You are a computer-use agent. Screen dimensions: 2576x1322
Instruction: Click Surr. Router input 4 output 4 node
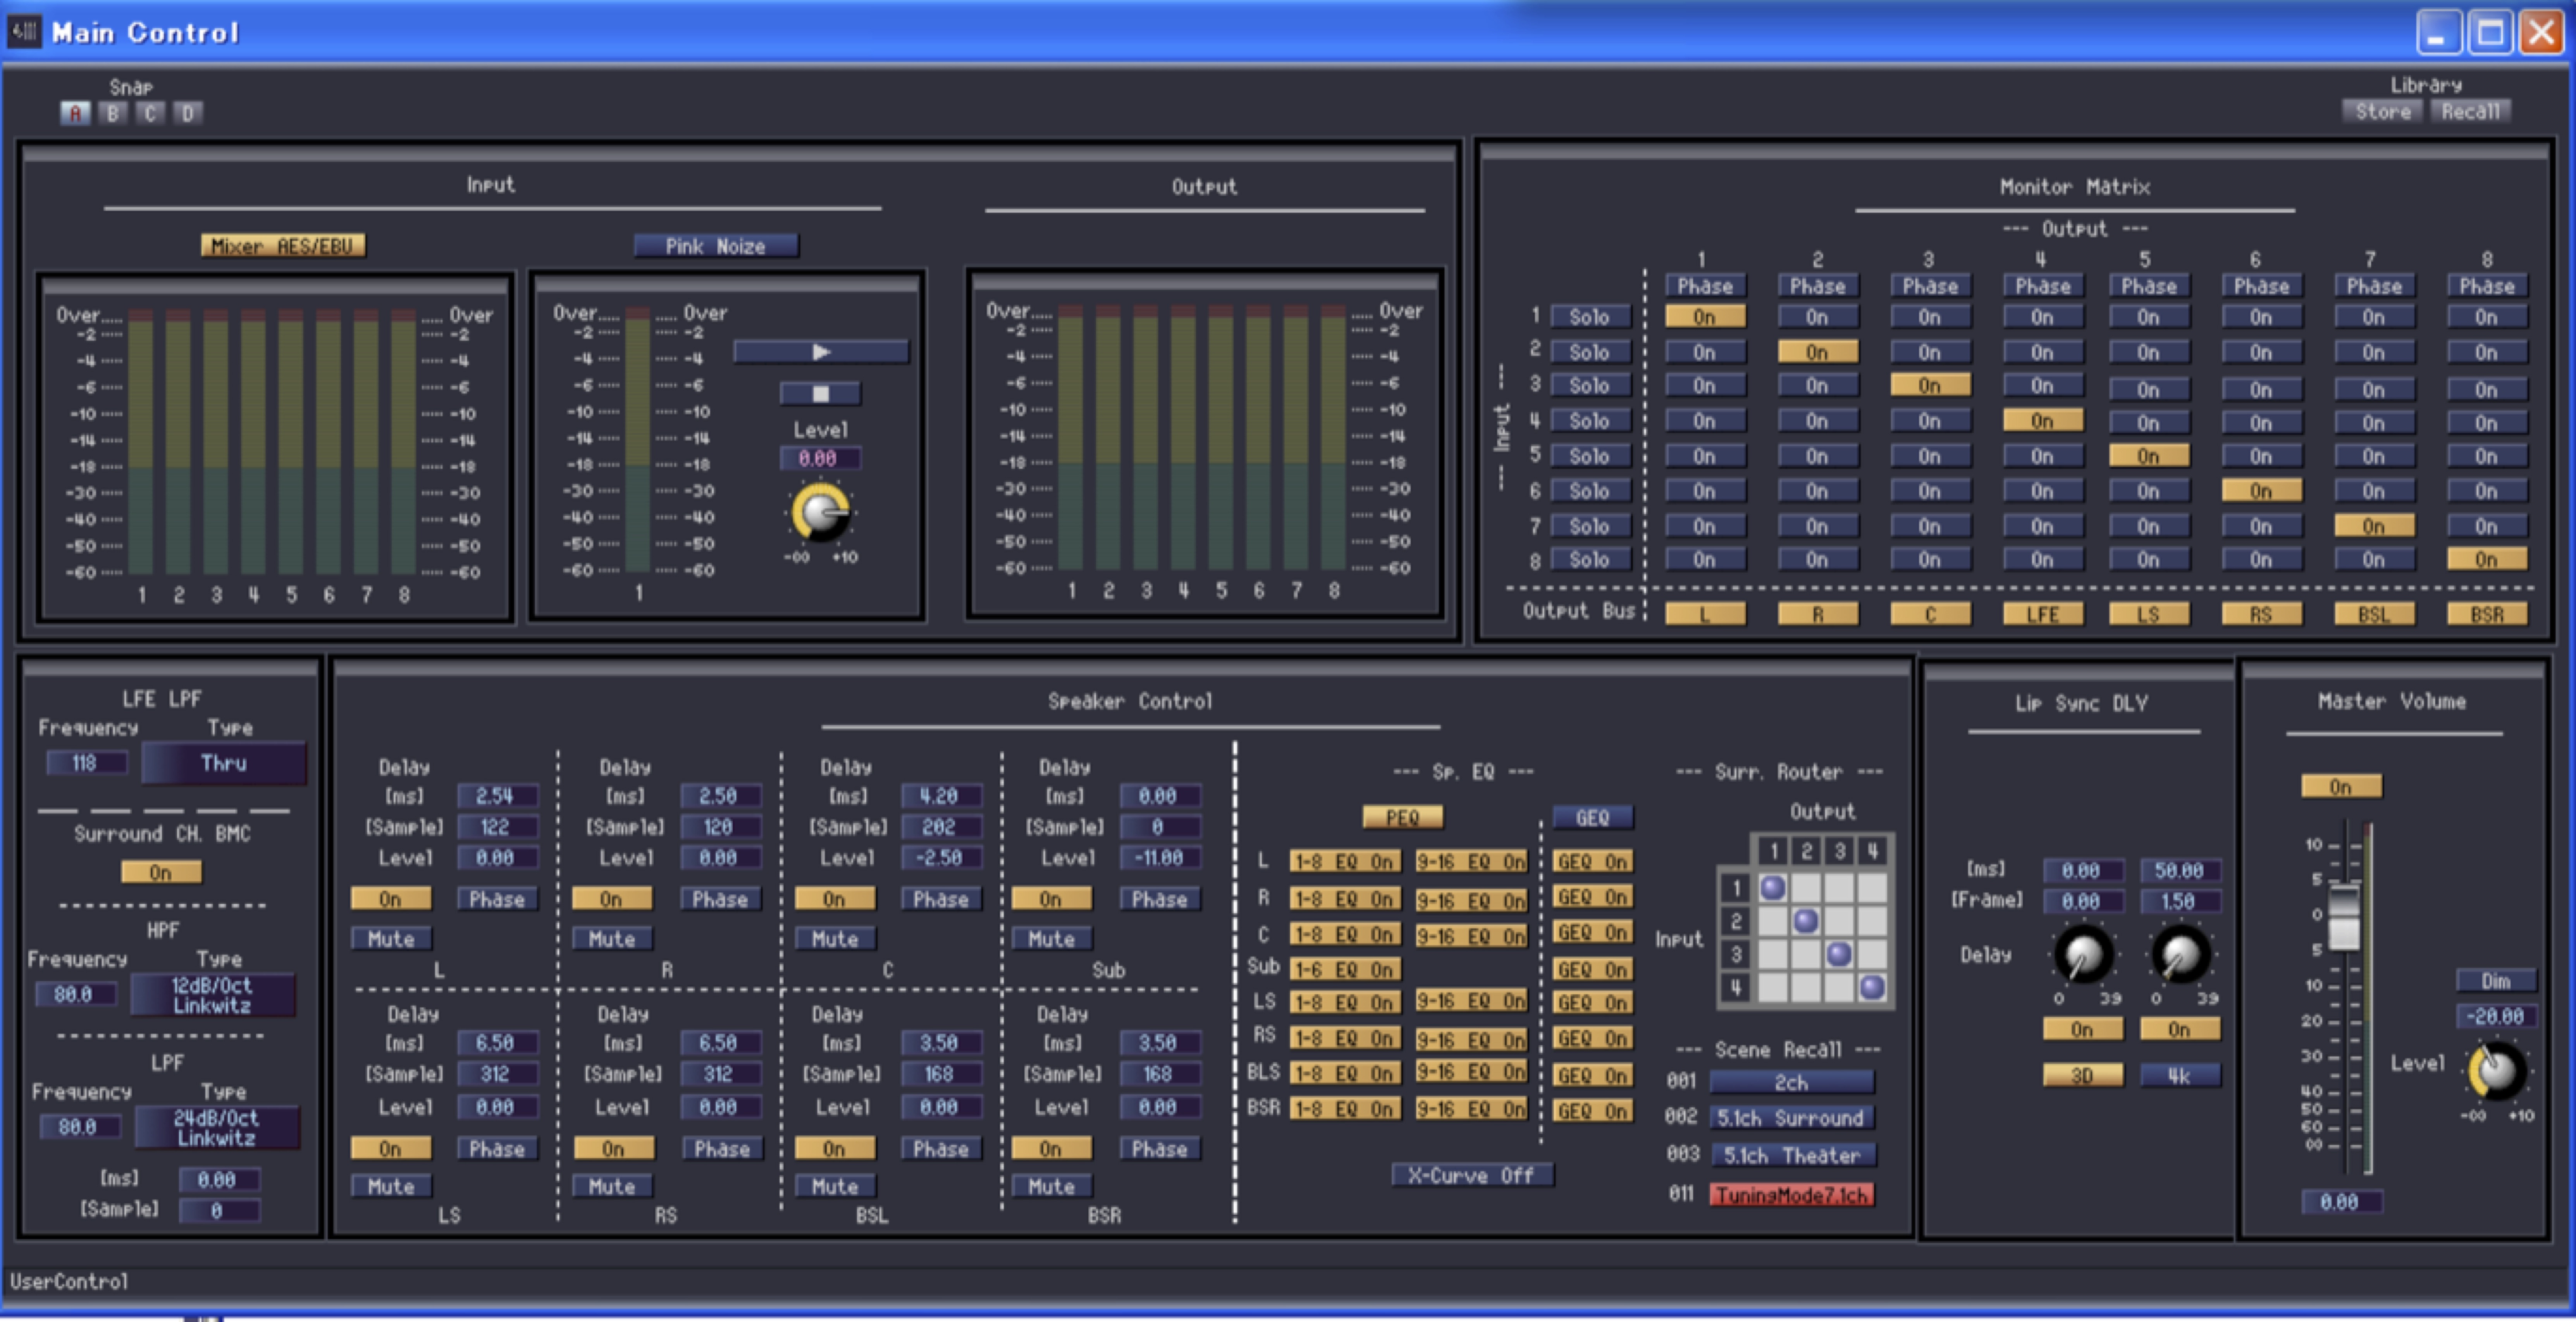(1873, 988)
